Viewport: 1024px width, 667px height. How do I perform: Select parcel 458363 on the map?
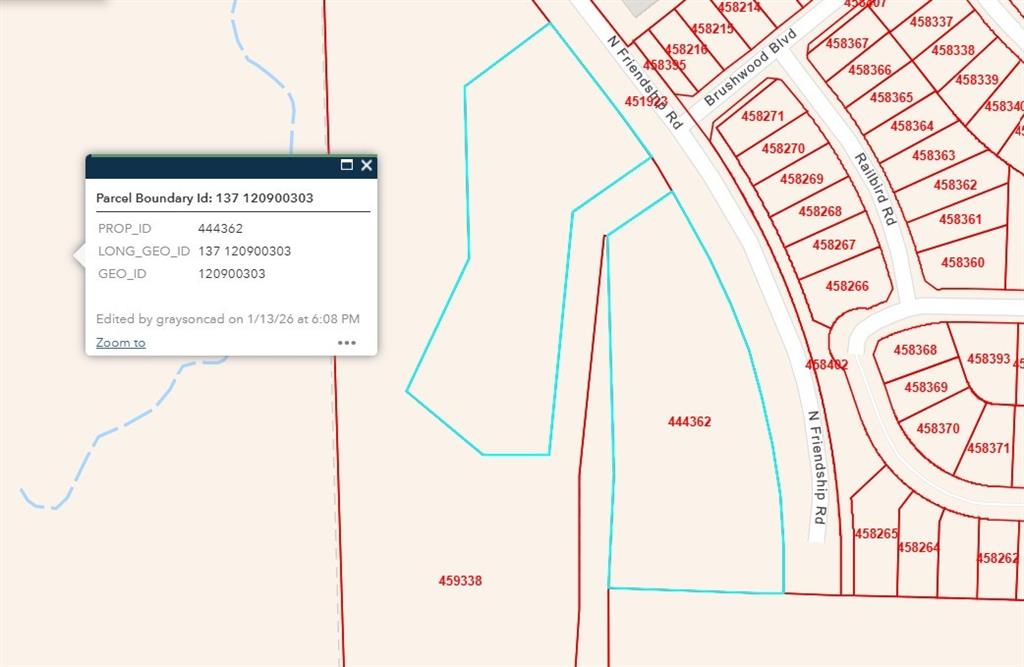click(933, 156)
